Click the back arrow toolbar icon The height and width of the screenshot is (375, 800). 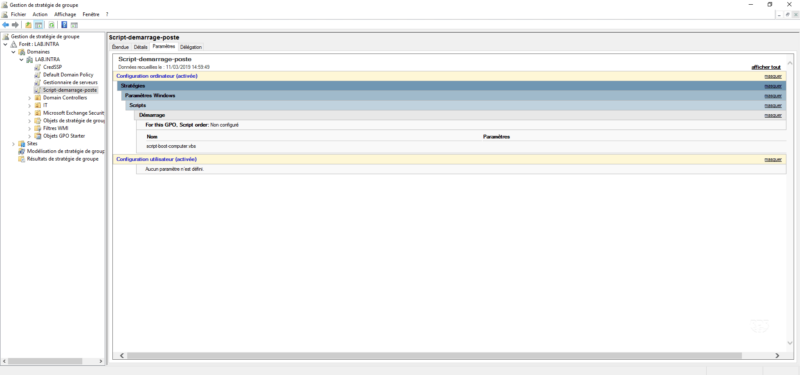(x=6, y=24)
